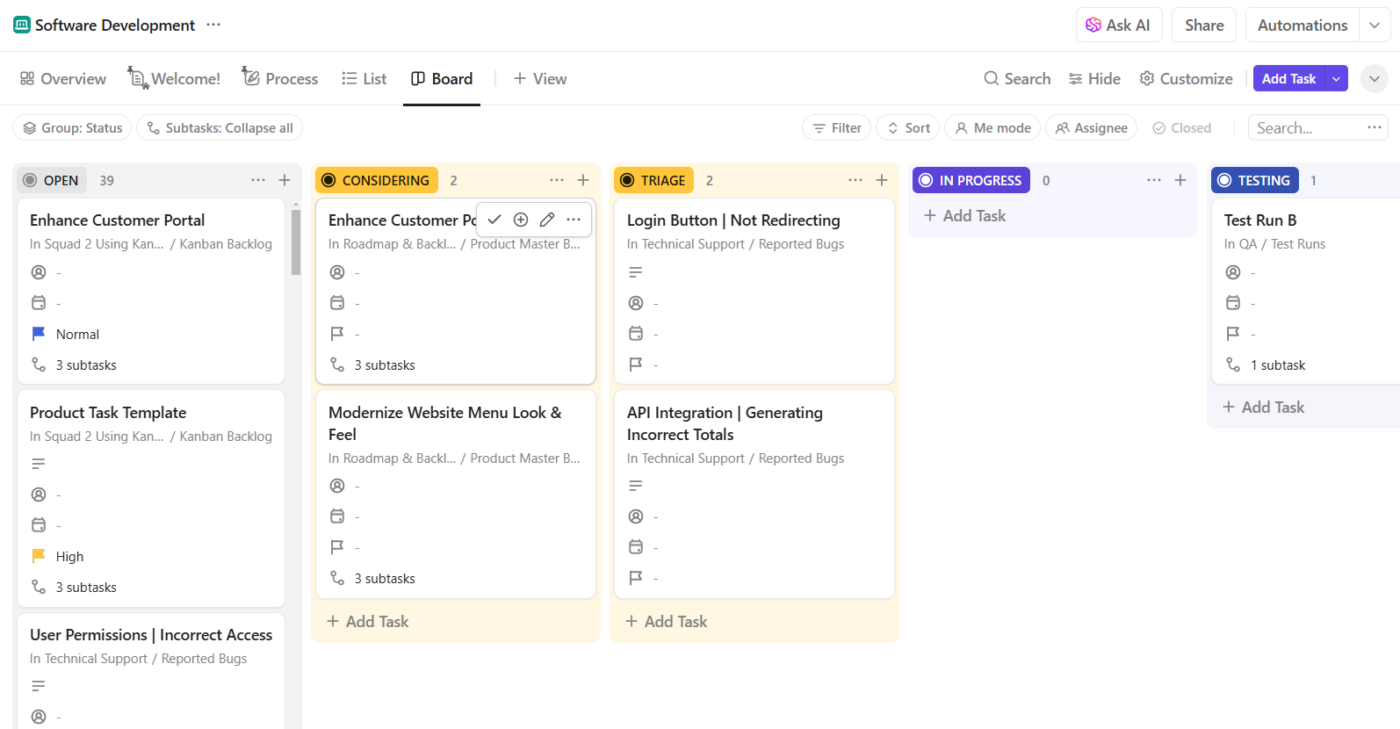Mark hovered Enhance Customer Portal card complete

tap(494, 220)
